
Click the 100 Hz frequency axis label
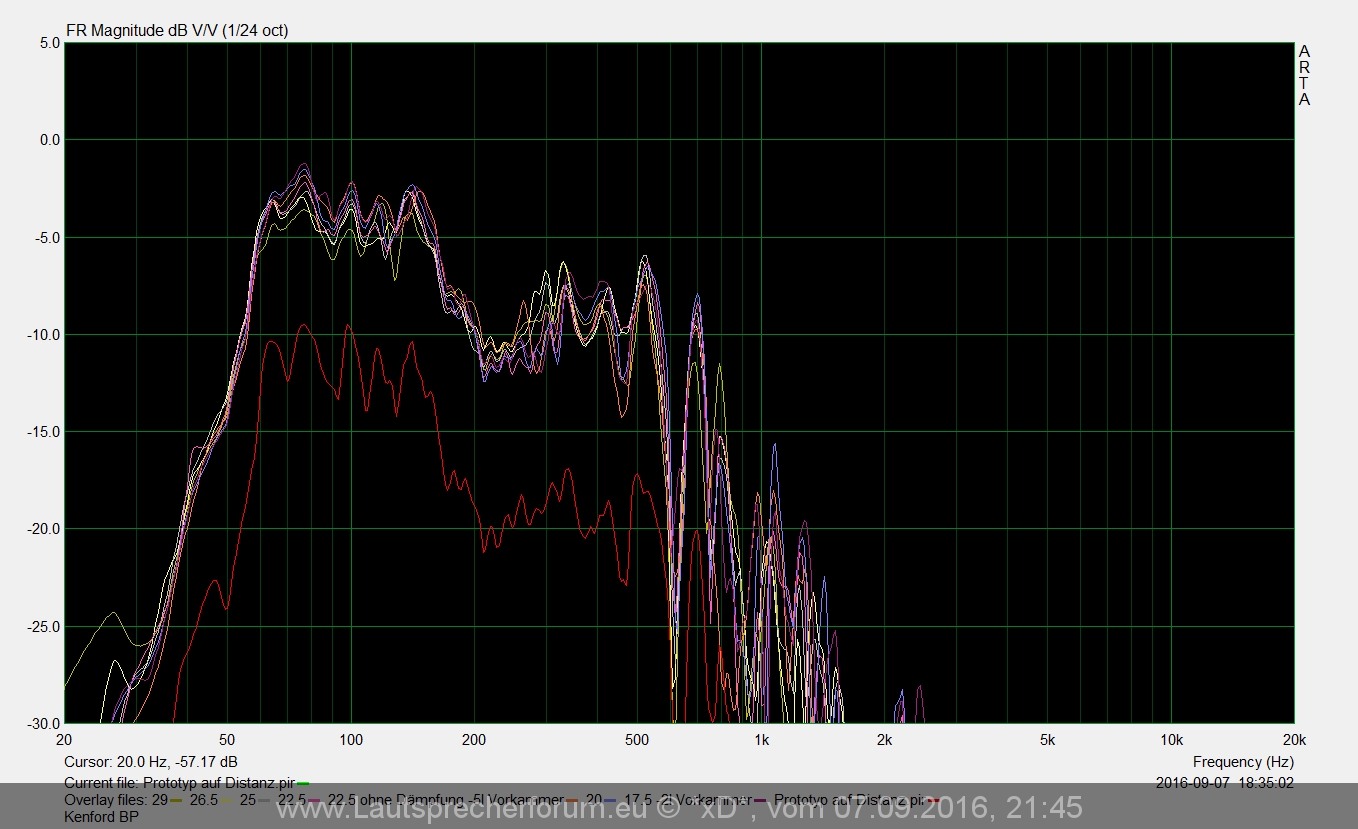(350, 740)
